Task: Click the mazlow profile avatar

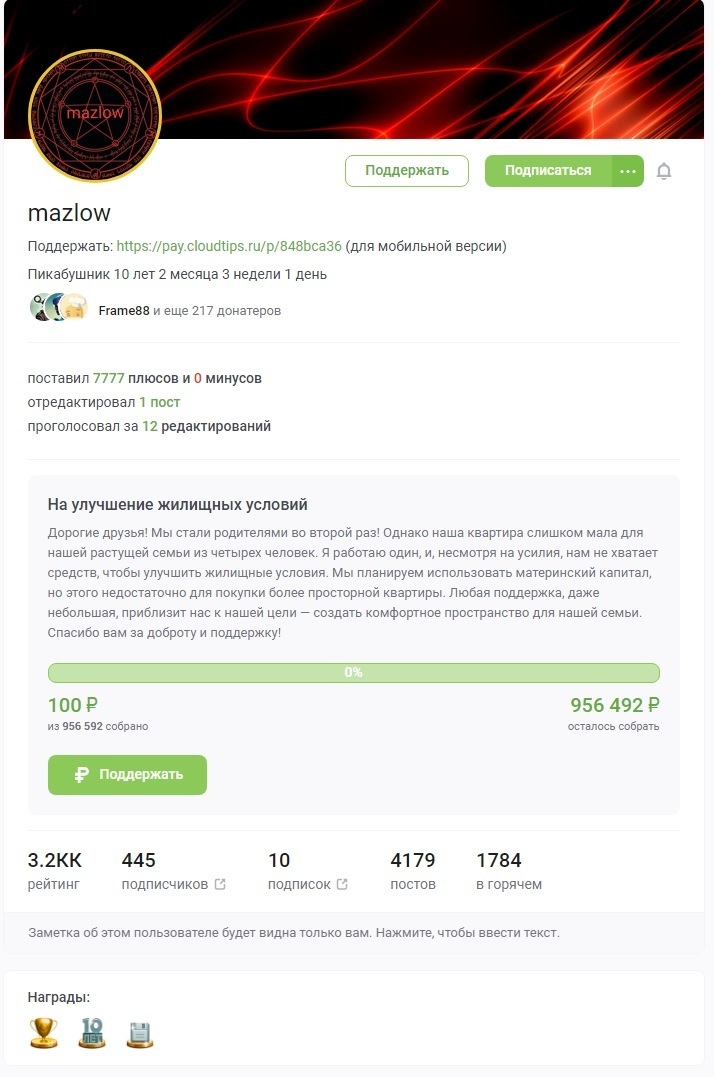Action: 95,116
